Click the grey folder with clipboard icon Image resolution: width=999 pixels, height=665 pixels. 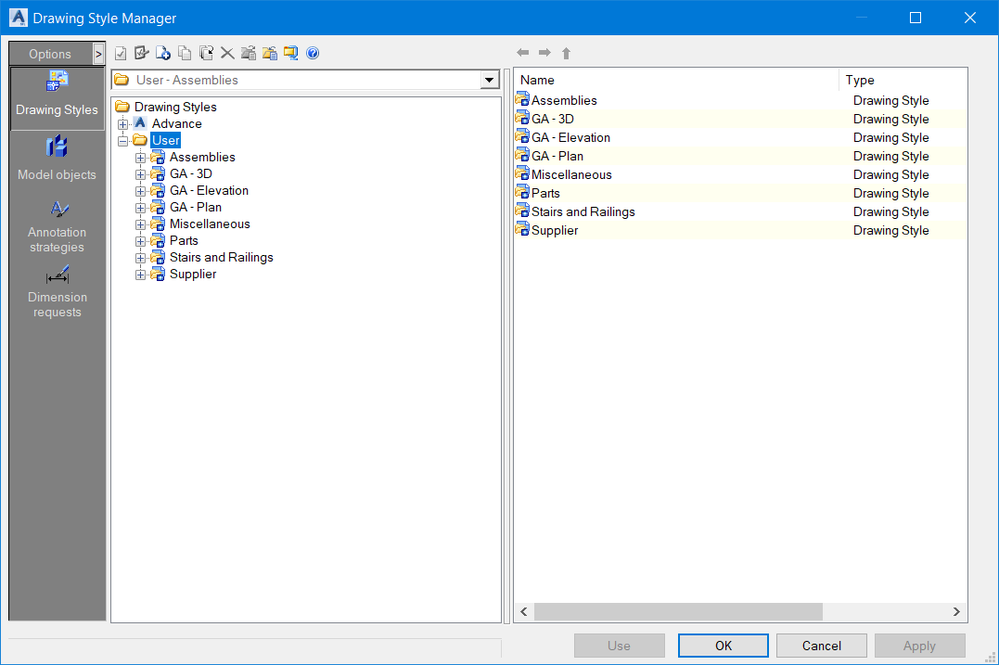[x=248, y=53]
